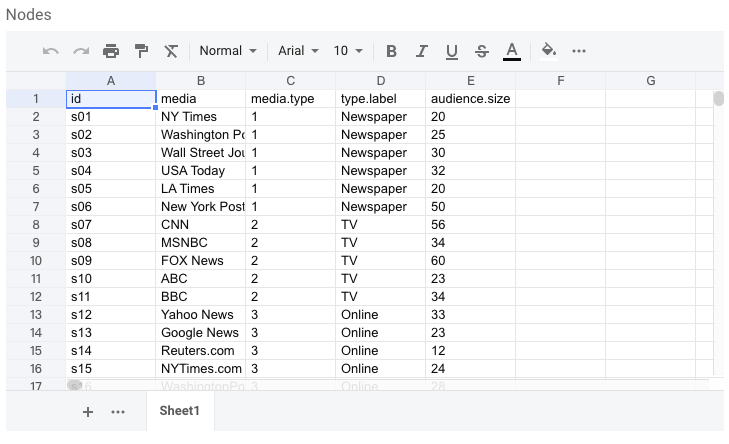Click the Print icon

[111, 51]
